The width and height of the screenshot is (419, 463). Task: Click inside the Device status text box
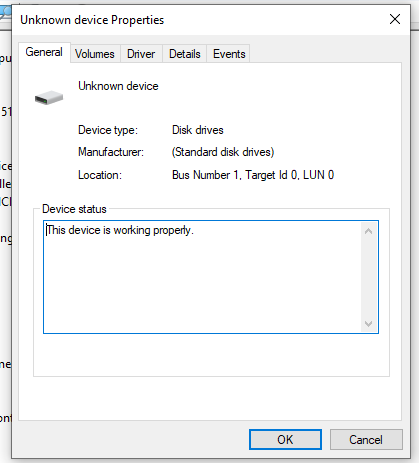211,277
